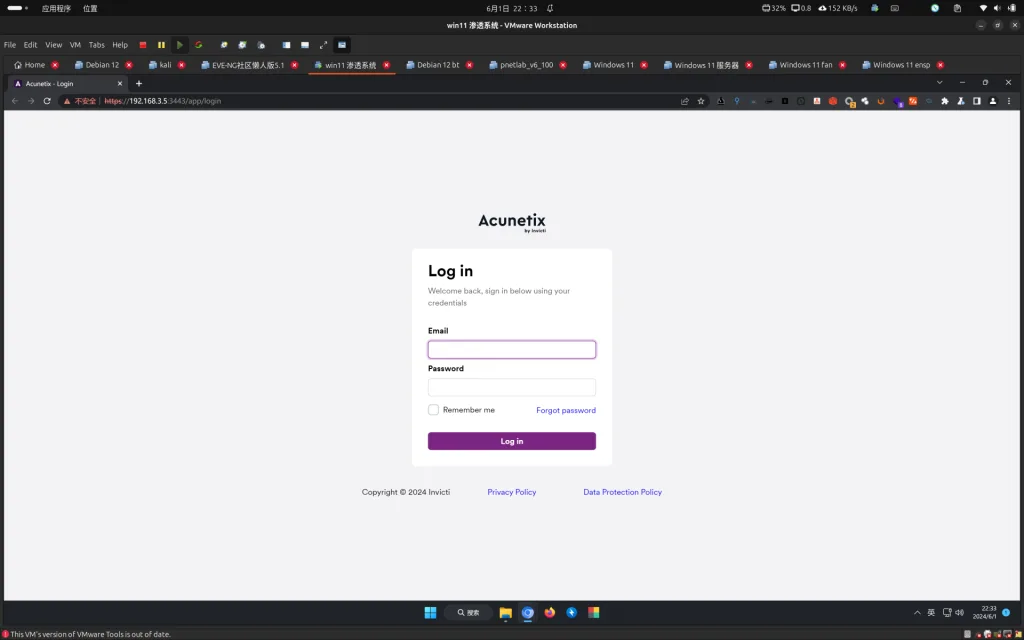Click the Password input field
This screenshot has width=1024, height=640.
[511, 387]
